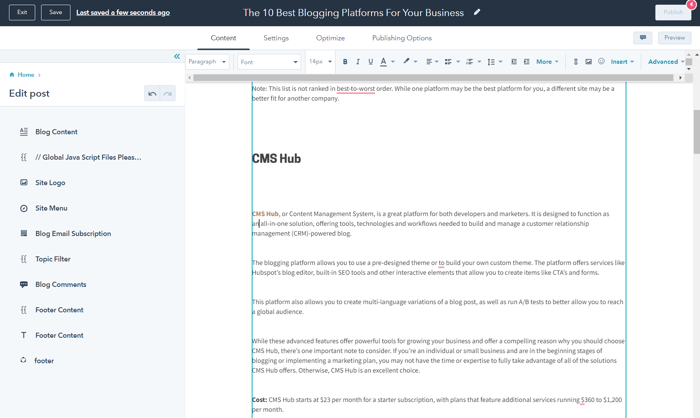Click the Topic Filter braces icon

[24, 259]
